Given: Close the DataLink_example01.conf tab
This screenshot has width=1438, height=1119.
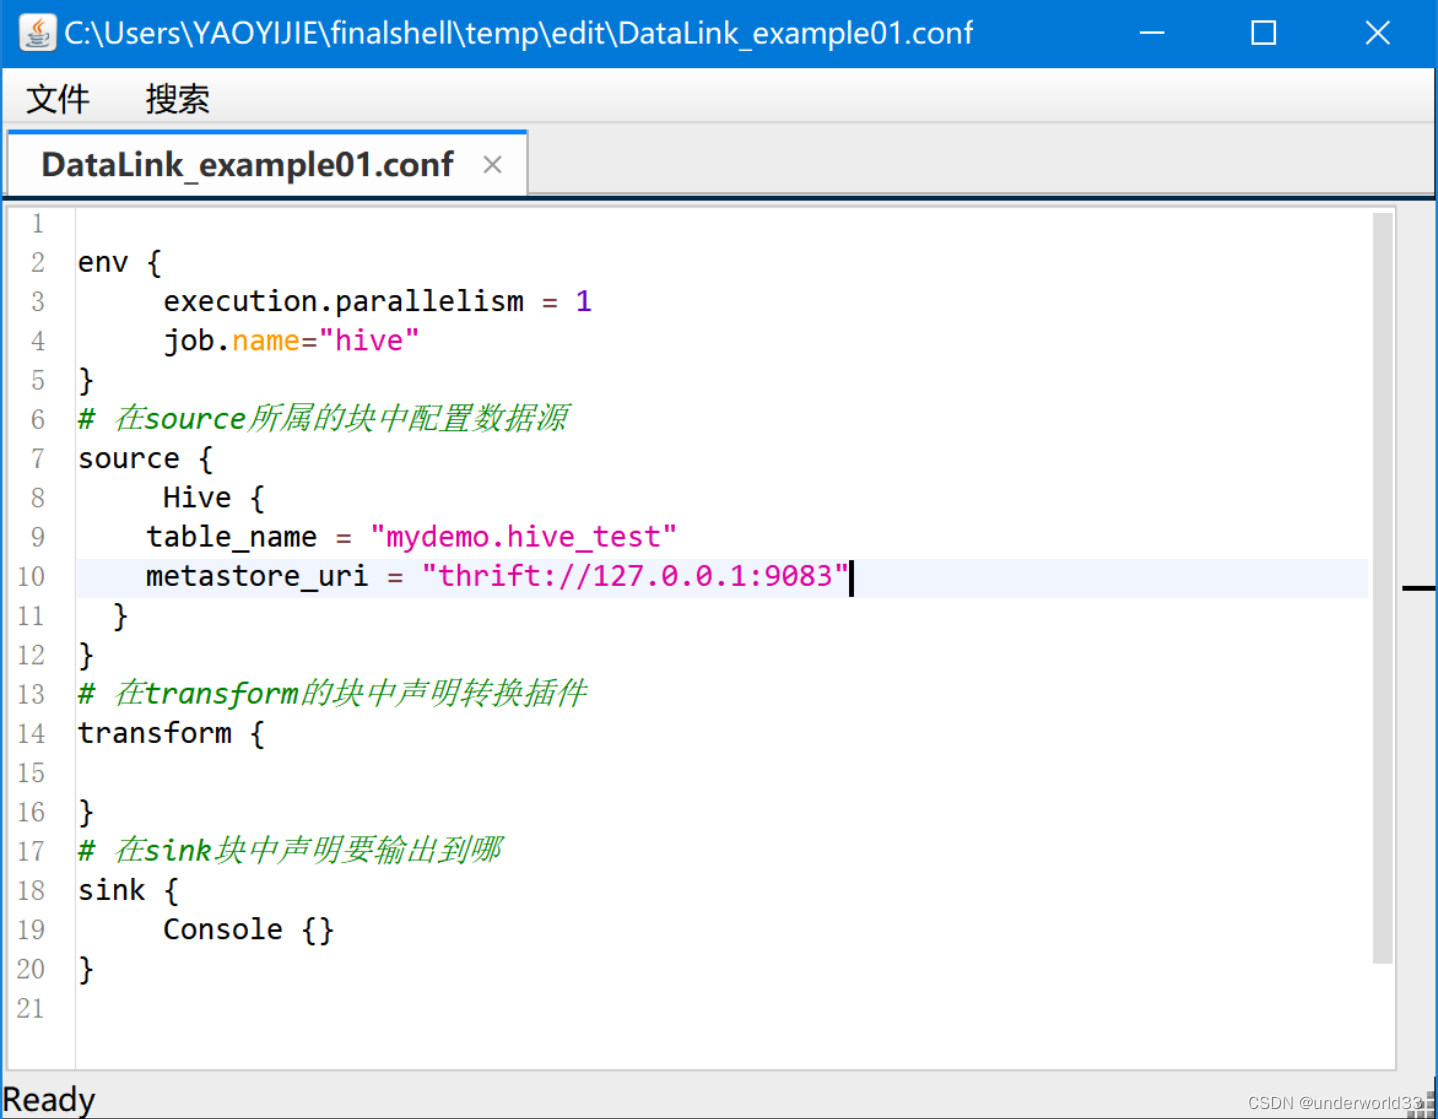Looking at the screenshot, I should coord(492,163).
